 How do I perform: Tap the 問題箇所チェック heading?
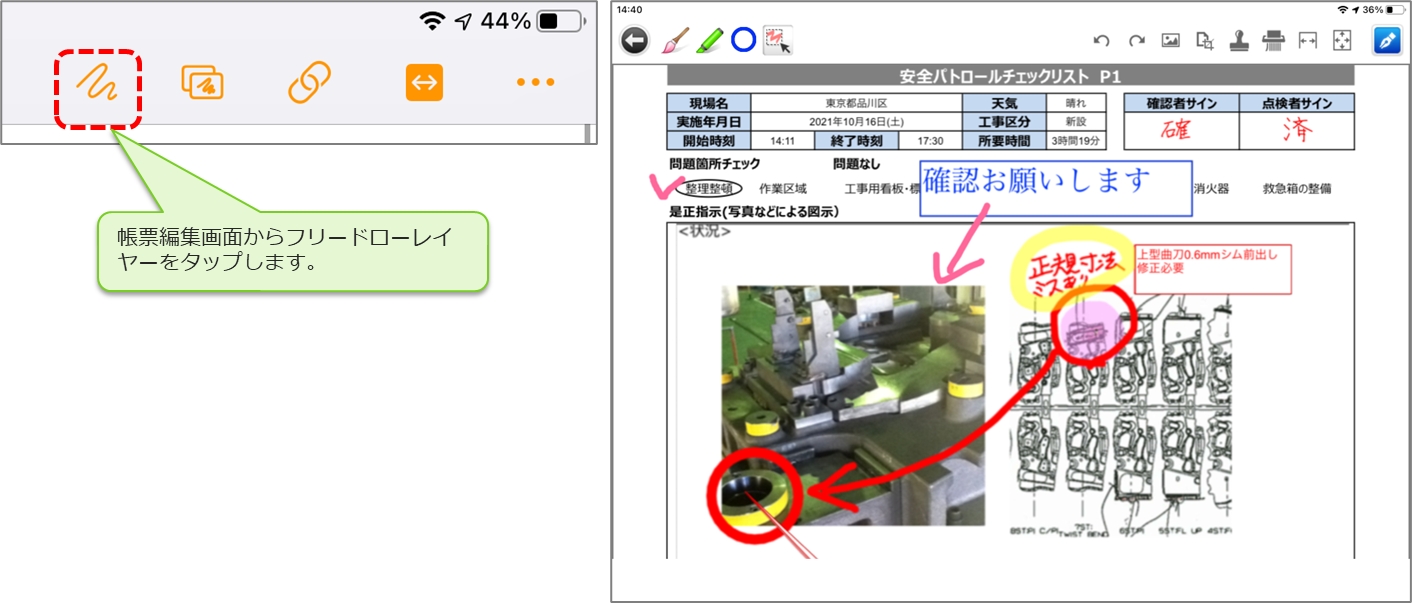(x=715, y=164)
